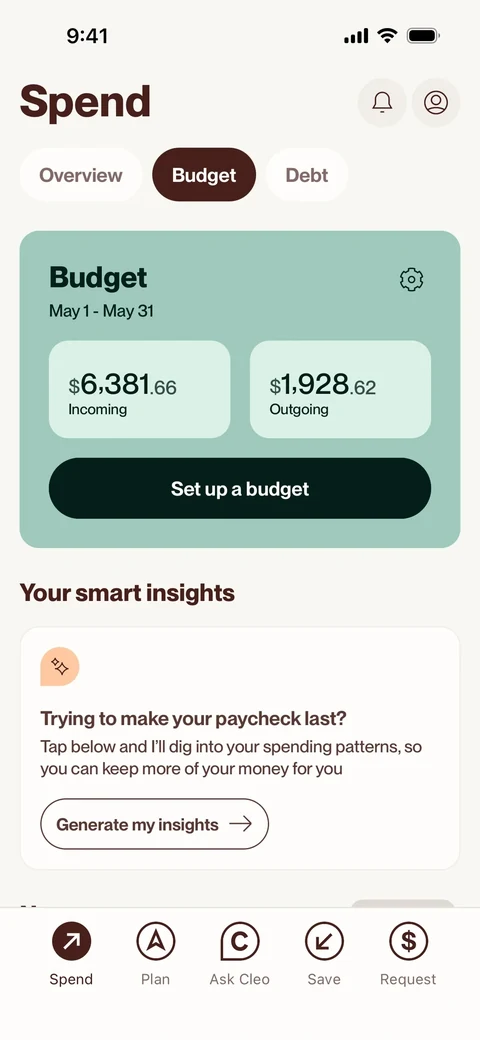Viewport: 480px width, 1040px height.
Task: Open the profile account icon
Action: click(436, 102)
